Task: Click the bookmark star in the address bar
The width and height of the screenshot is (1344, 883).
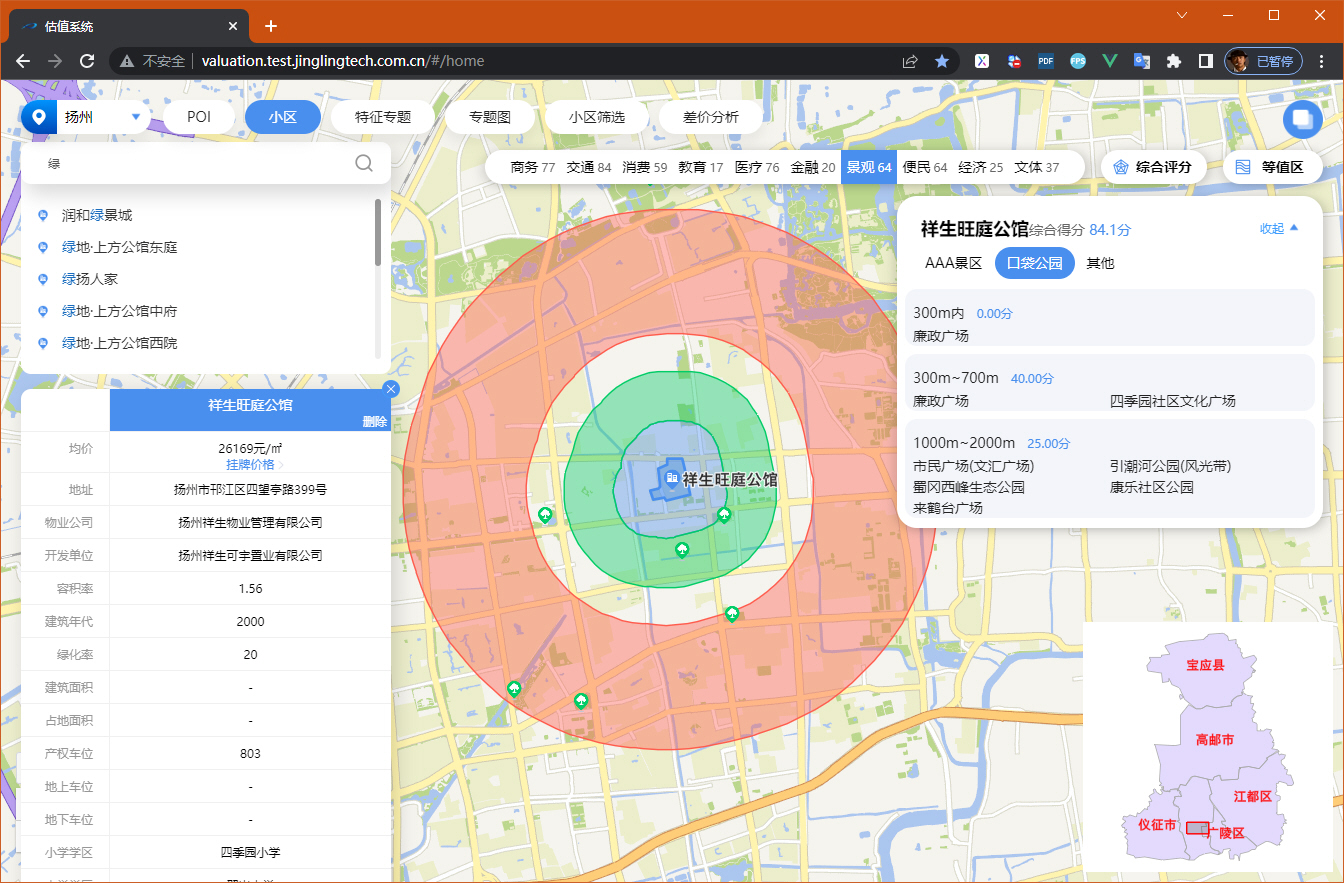Action: coord(942,61)
